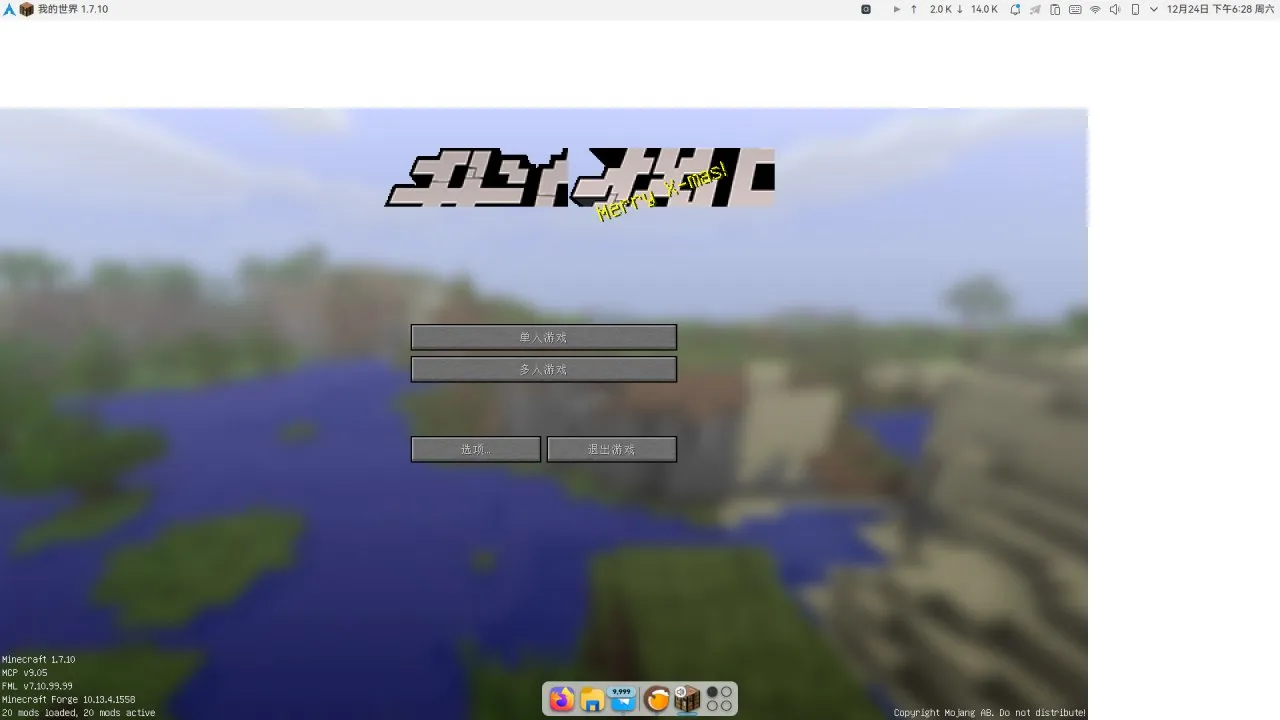Select the Minecraft crafting table dock icon
Viewport: 1280px width, 720px height.
pos(687,699)
